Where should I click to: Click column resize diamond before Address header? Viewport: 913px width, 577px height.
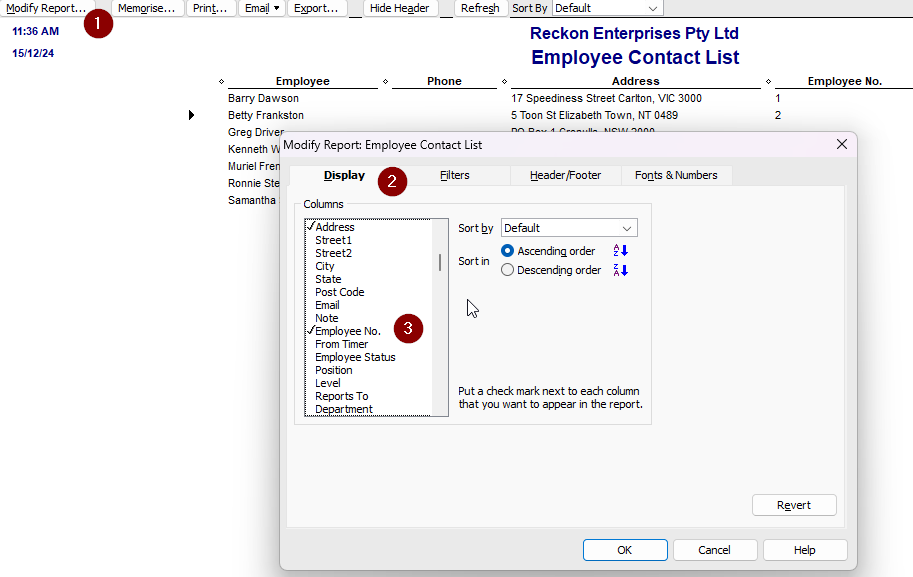click(x=504, y=82)
